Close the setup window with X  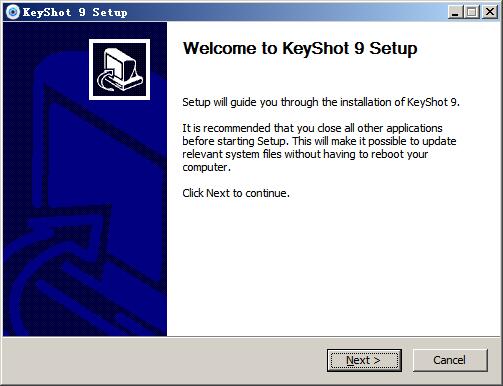coord(490,12)
